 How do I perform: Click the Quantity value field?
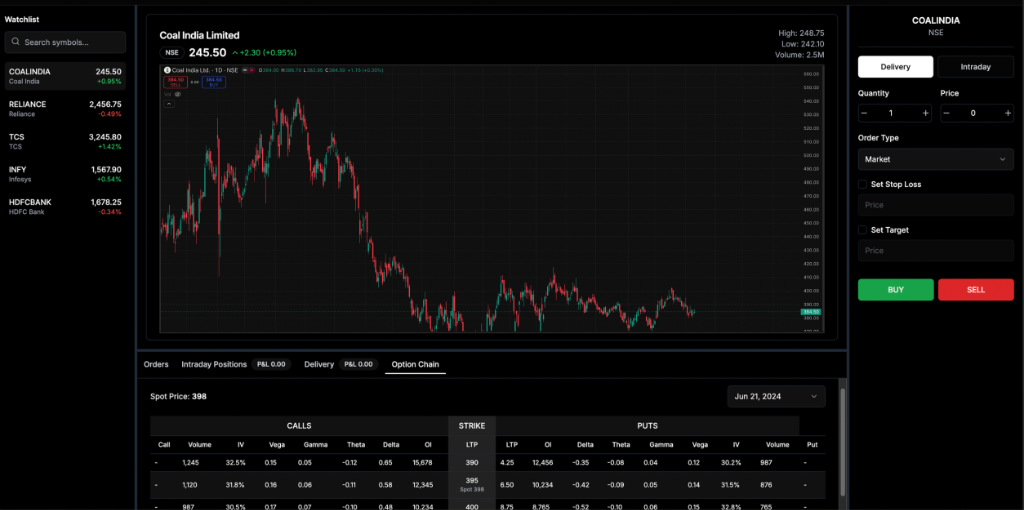point(891,113)
